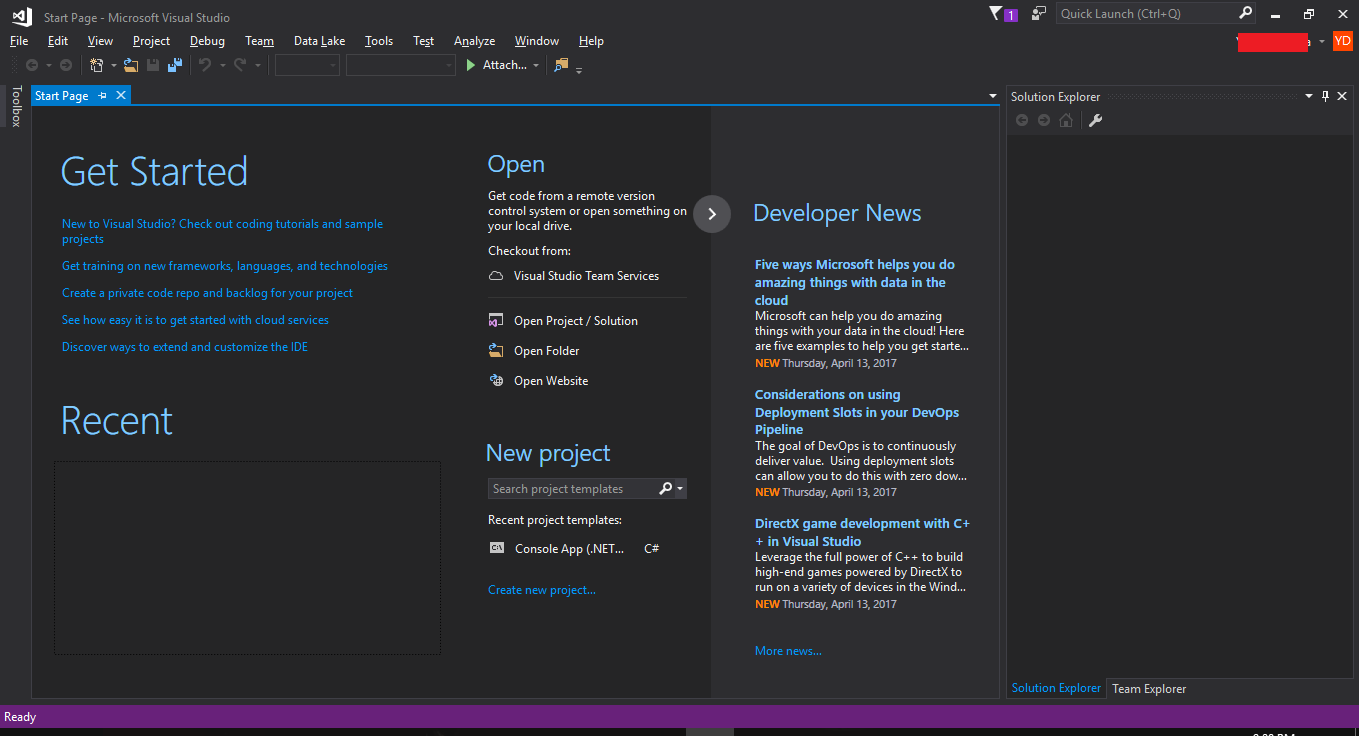Expand the New Project dropdown arrow
Screen dimensions: 1359x736
tap(113, 66)
